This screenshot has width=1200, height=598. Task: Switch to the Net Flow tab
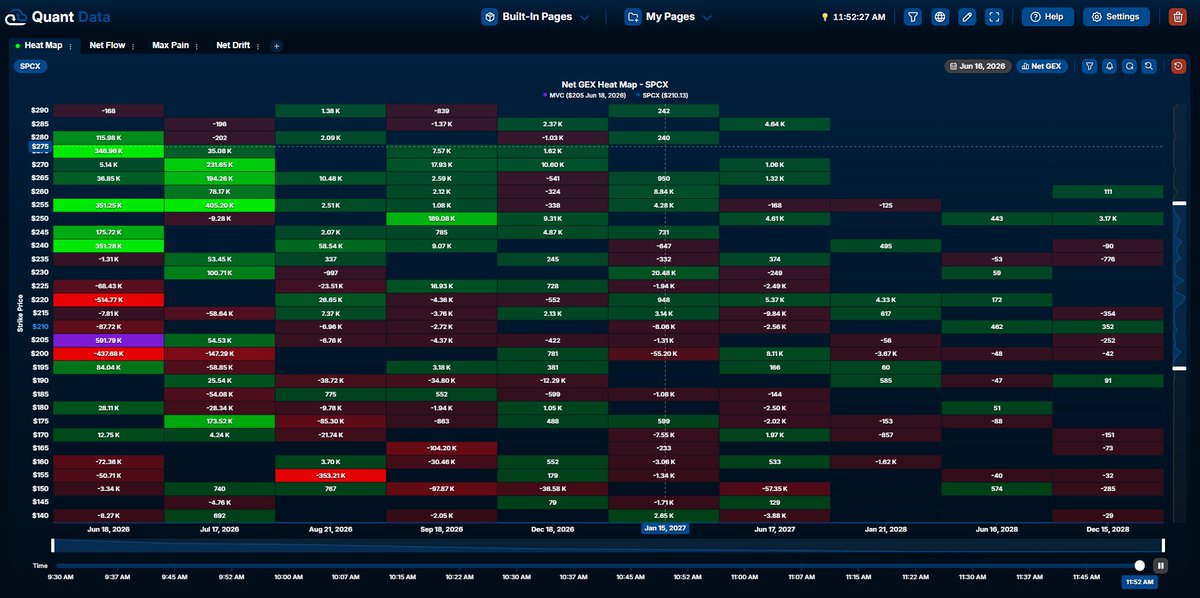[107, 46]
